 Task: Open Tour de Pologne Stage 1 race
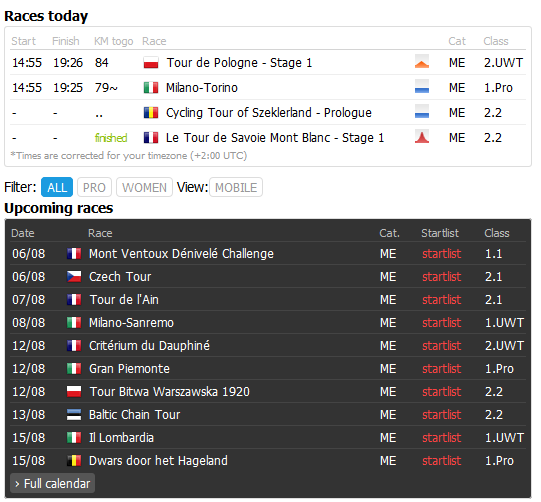pyautogui.click(x=239, y=63)
